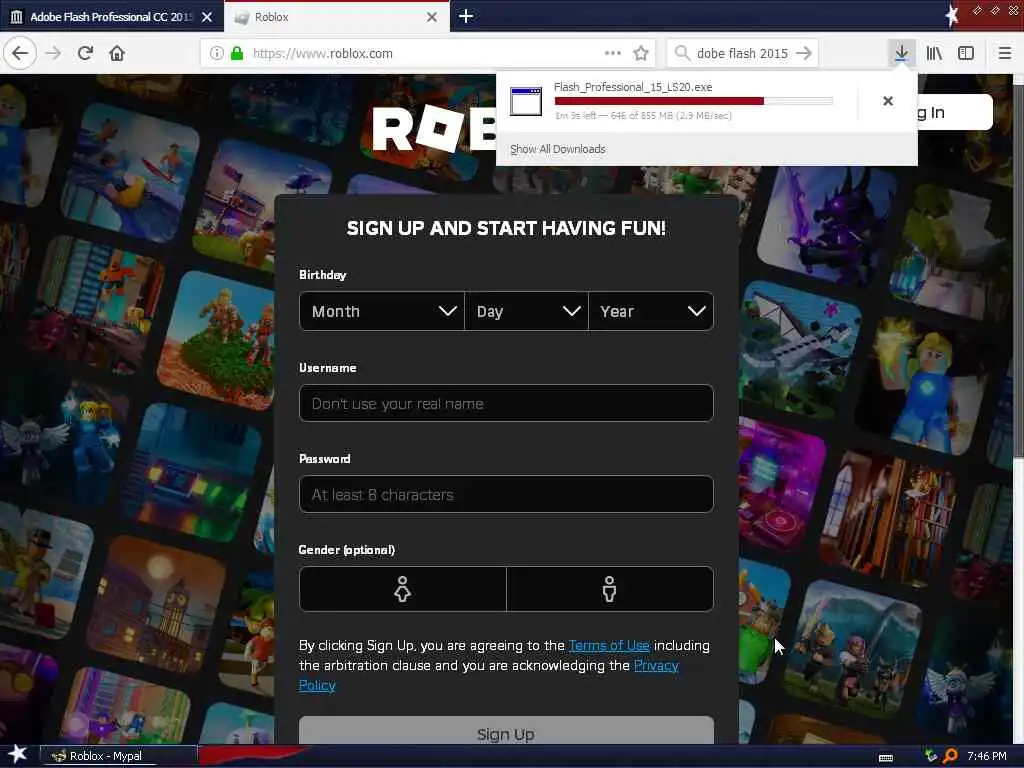Reload the Roblox page
The width and height of the screenshot is (1024, 768).
click(x=85, y=54)
